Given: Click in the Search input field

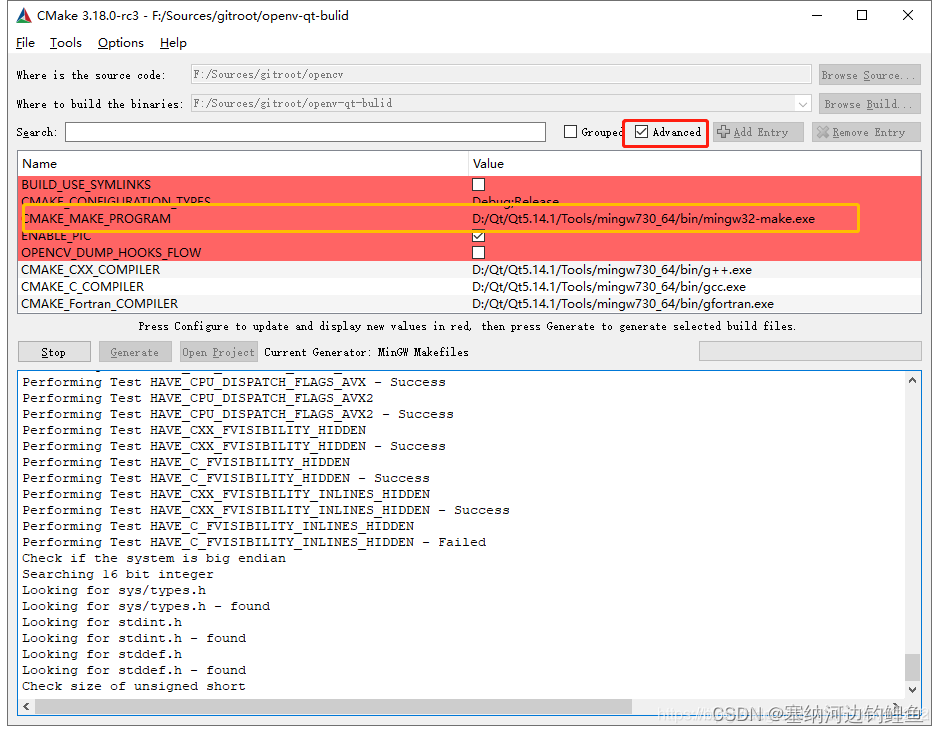Looking at the screenshot, I should (x=305, y=132).
